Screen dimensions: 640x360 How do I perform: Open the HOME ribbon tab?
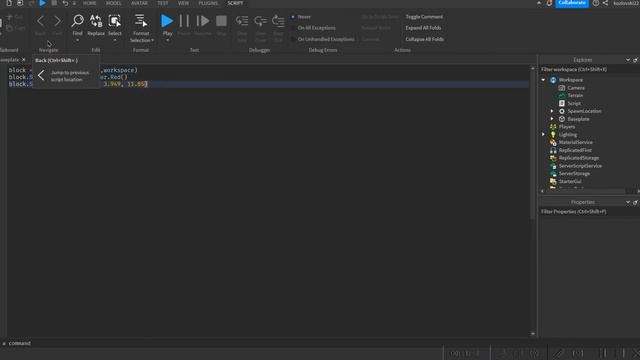[89, 3]
